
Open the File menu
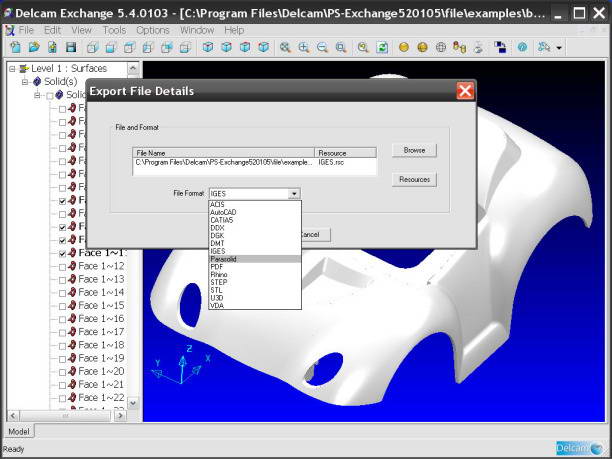tap(26, 30)
